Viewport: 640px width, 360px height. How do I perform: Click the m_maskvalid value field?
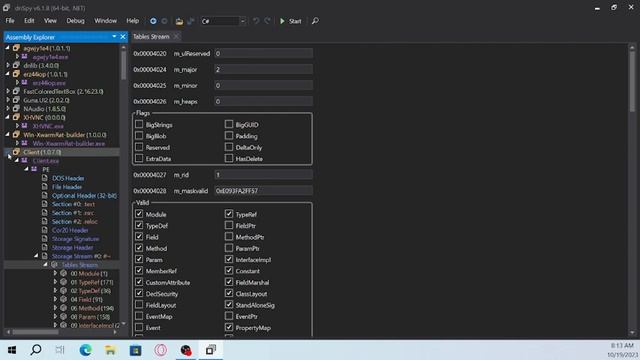coord(264,191)
